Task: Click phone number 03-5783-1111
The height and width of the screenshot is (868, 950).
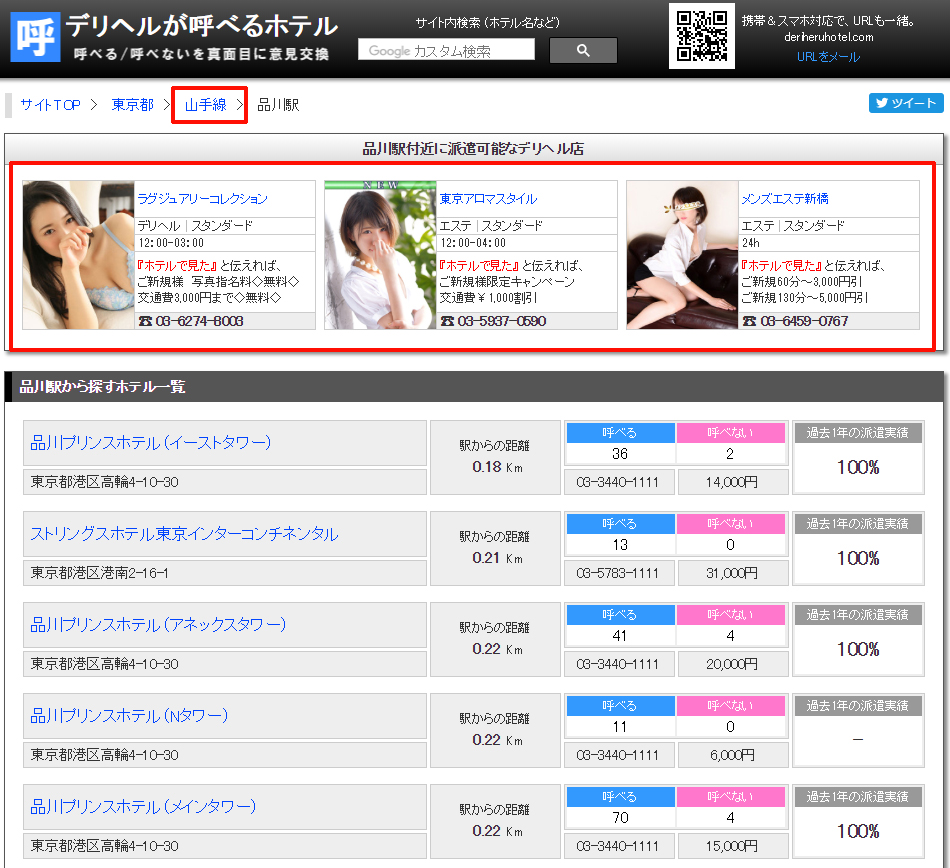Action: pyautogui.click(x=618, y=573)
